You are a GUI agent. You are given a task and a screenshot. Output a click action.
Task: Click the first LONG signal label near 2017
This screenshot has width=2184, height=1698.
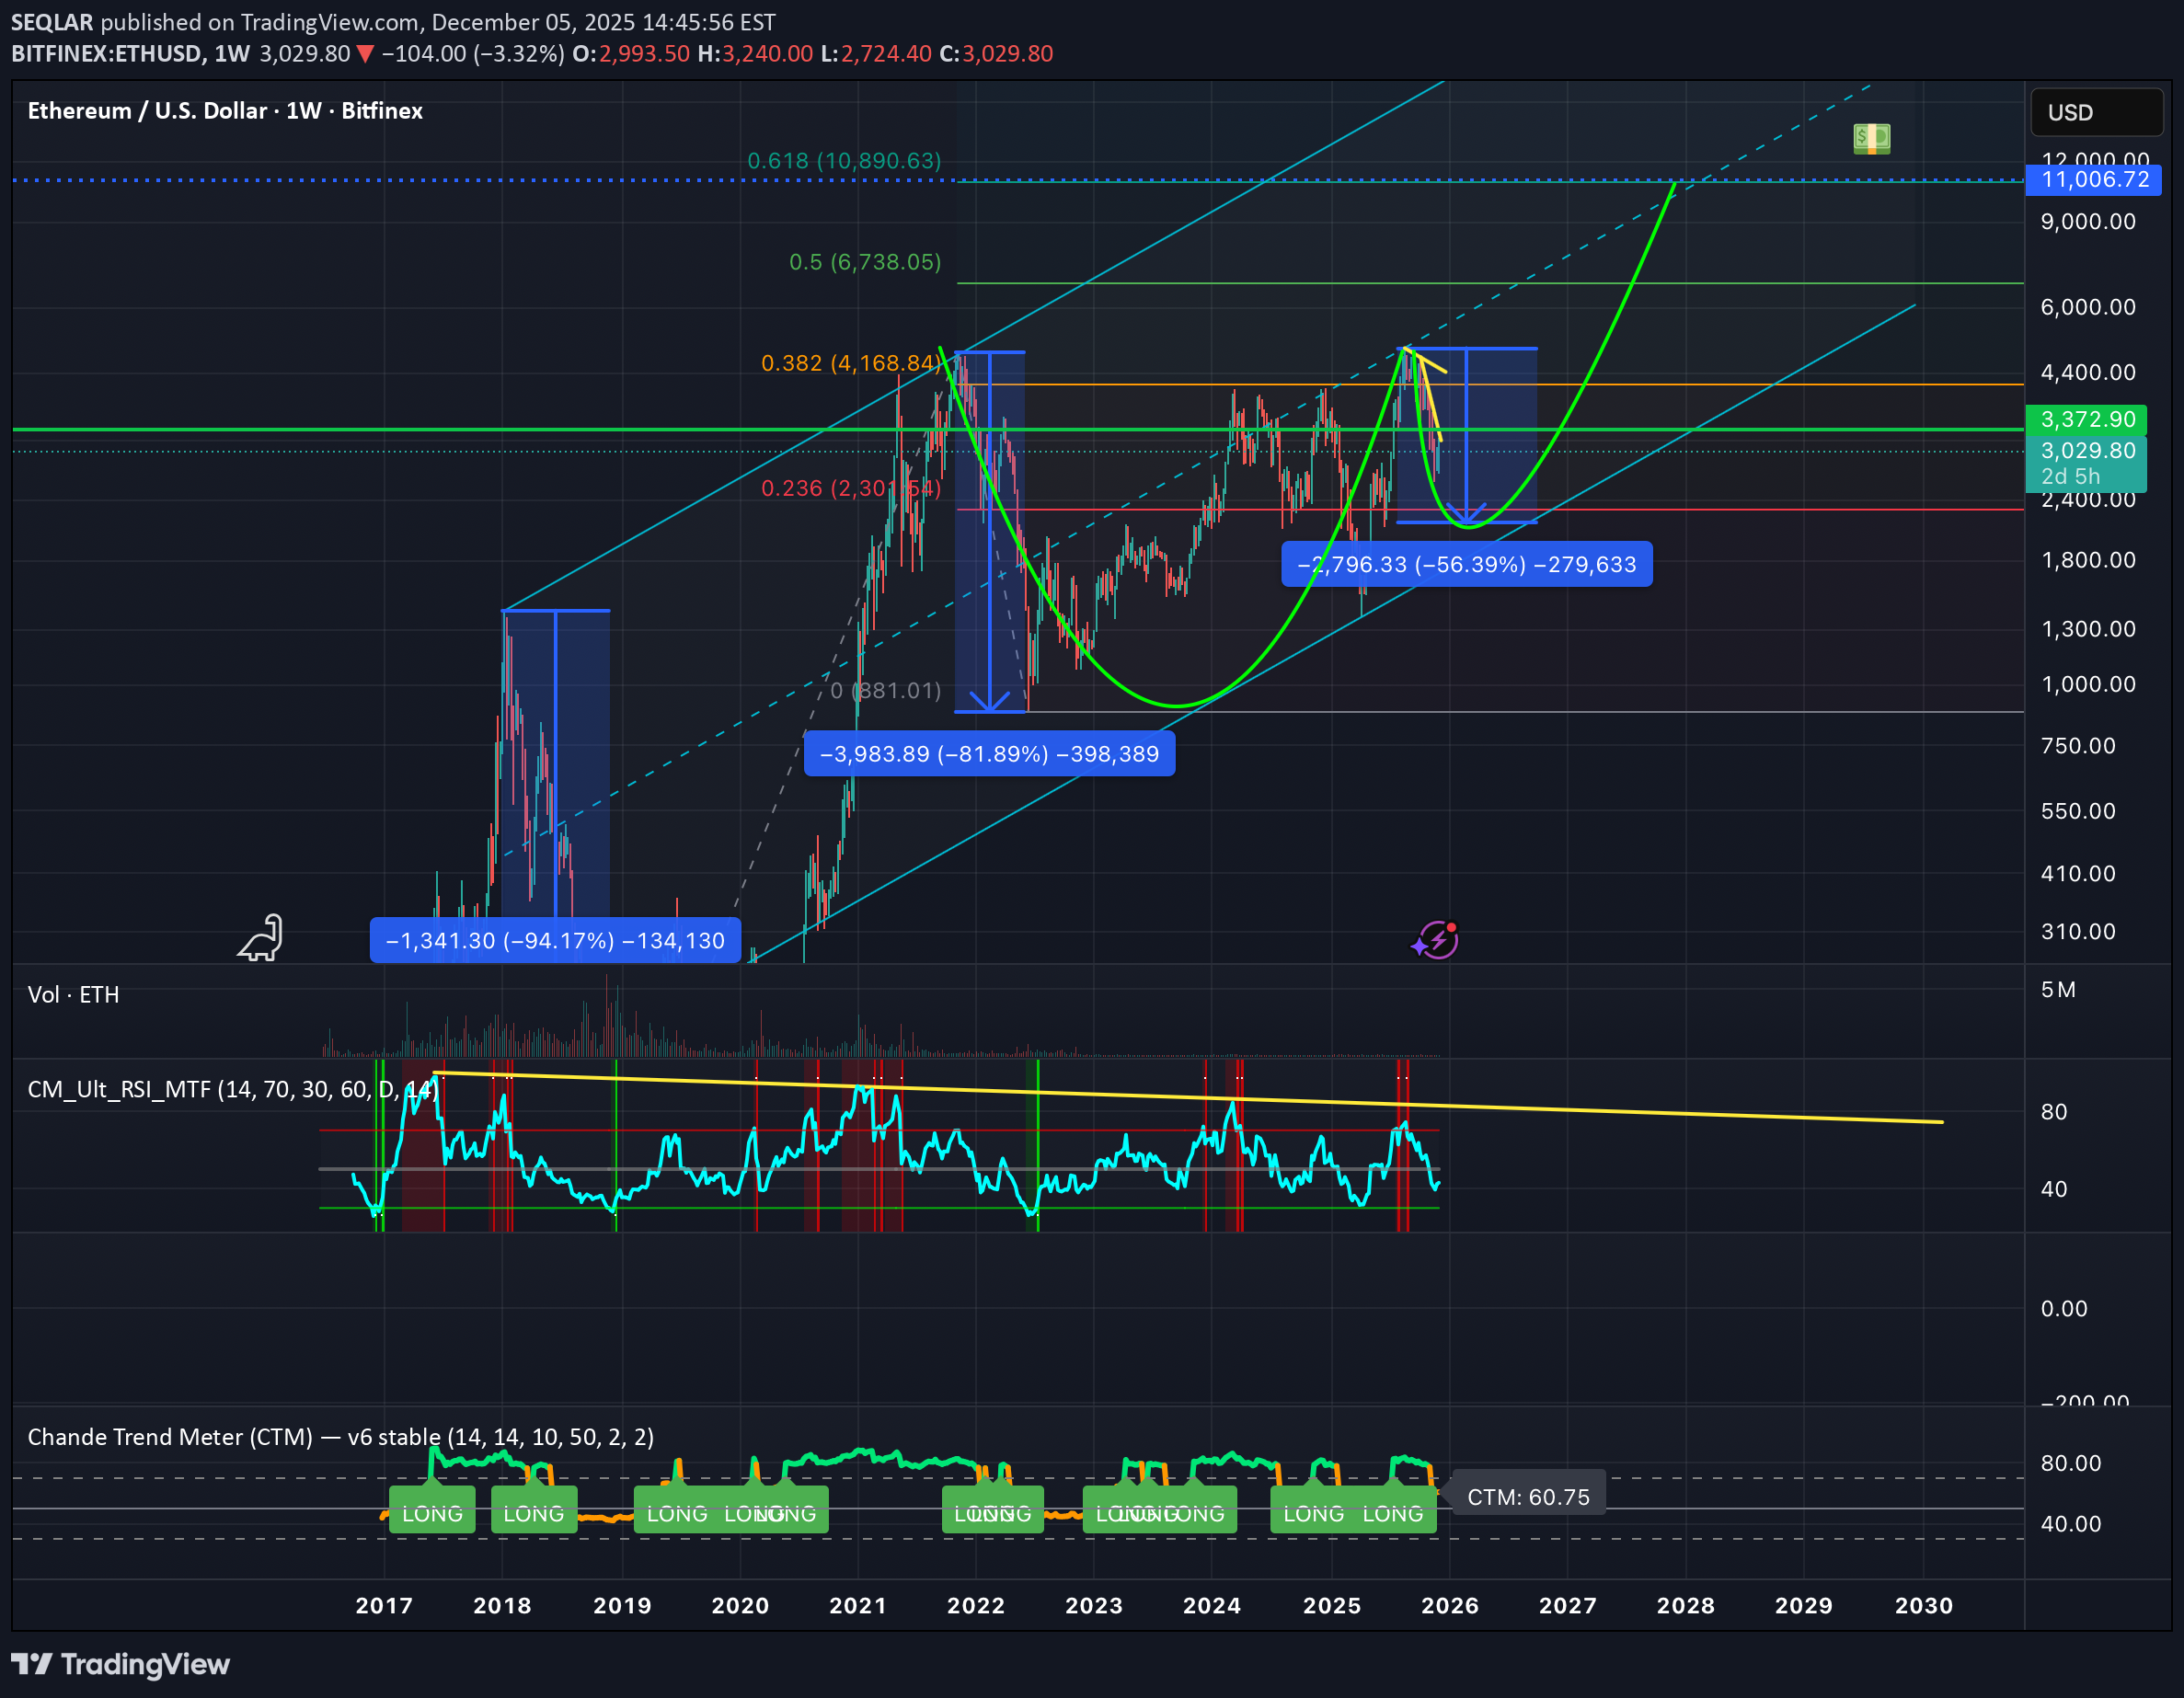click(432, 1513)
